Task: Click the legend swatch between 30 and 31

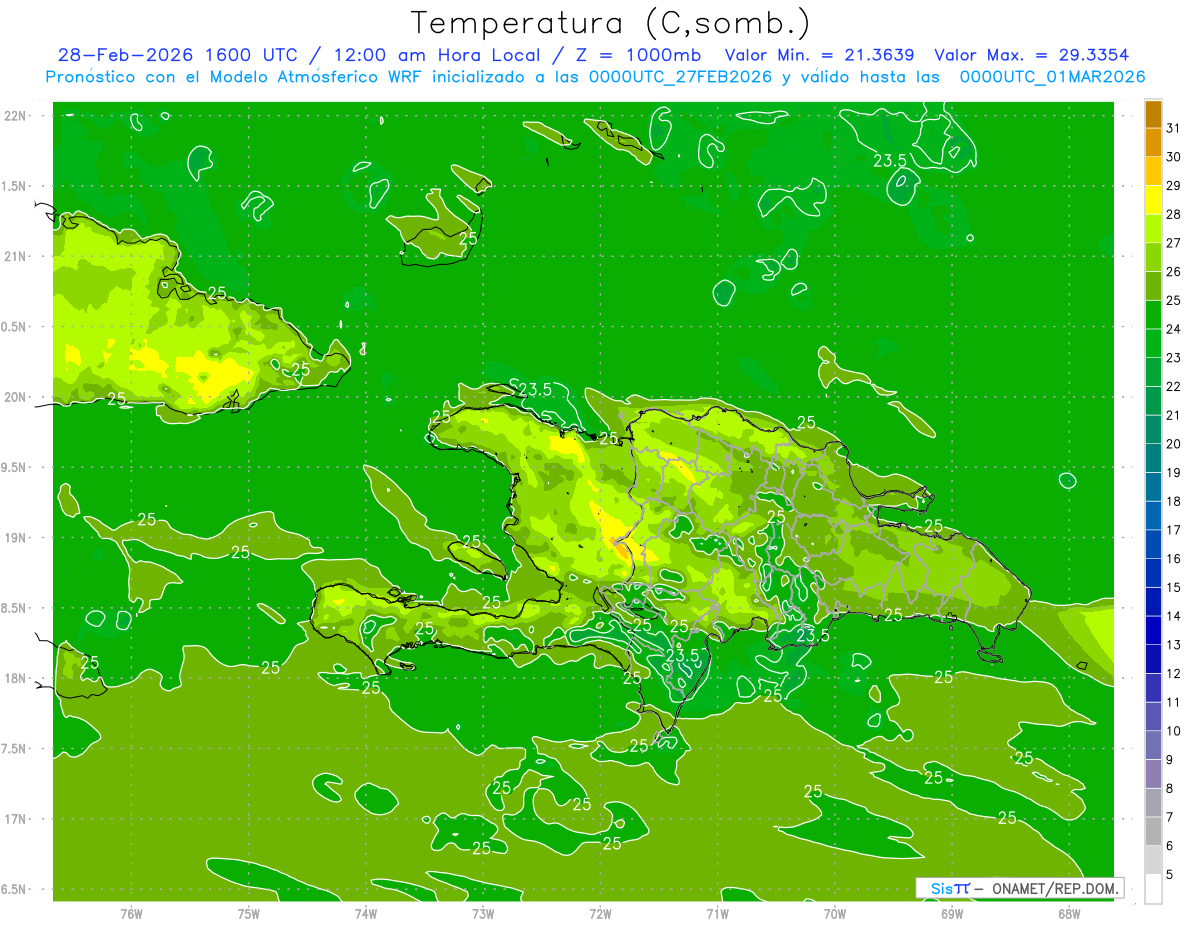Action: 1153,143
